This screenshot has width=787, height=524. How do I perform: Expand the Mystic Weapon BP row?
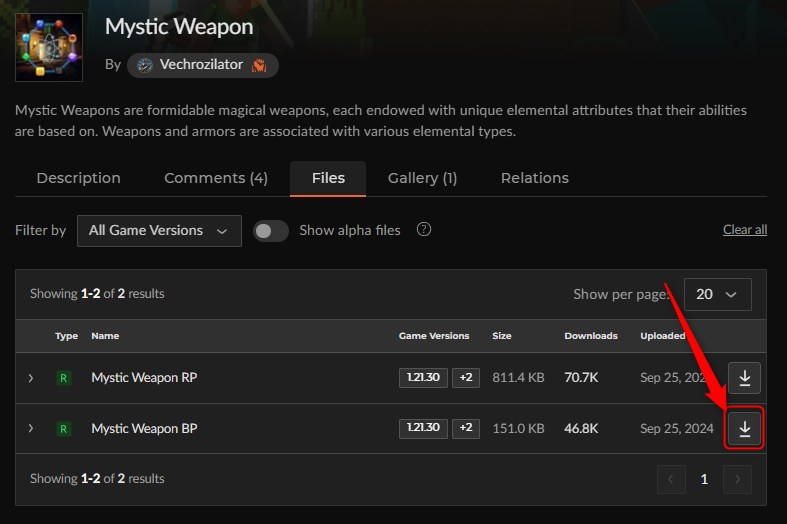[31, 428]
